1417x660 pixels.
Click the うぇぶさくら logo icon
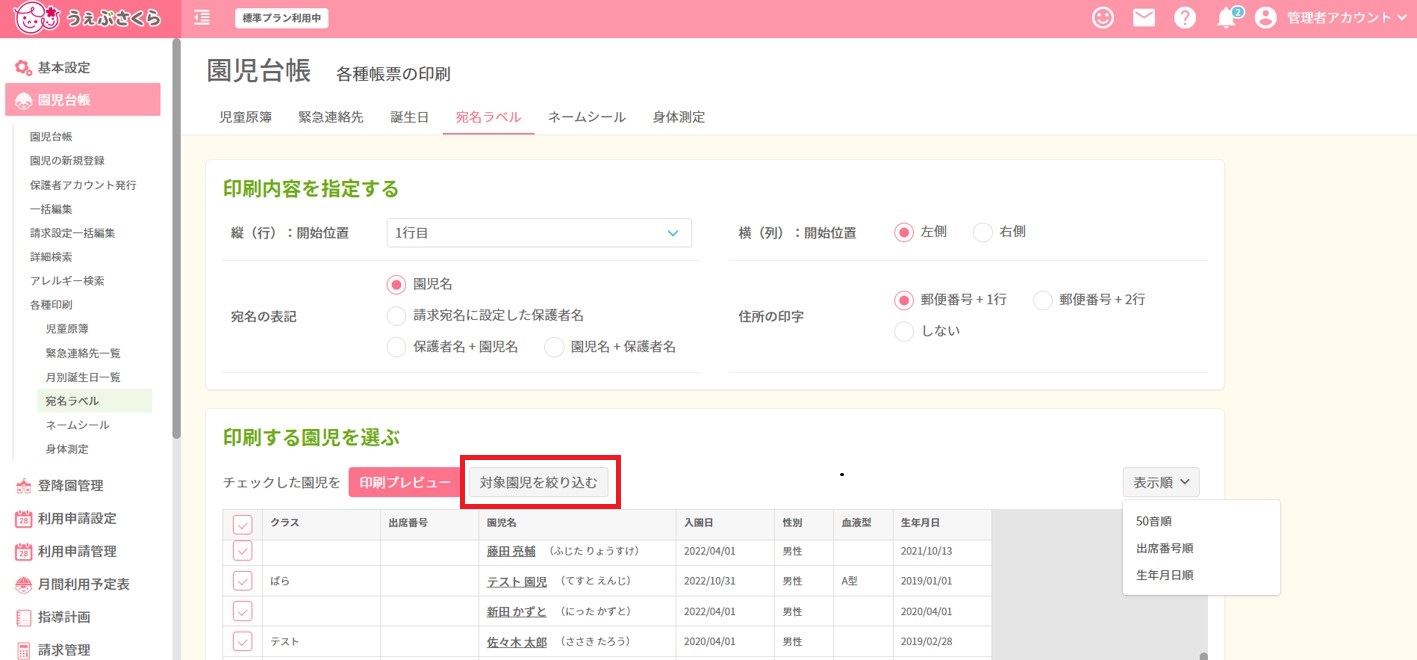(37, 16)
